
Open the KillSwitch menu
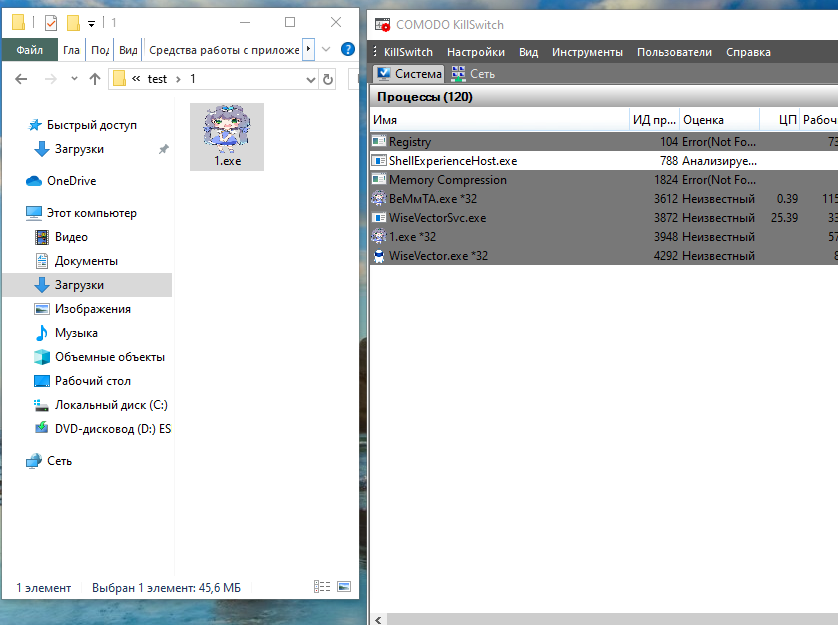tap(408, 52)
